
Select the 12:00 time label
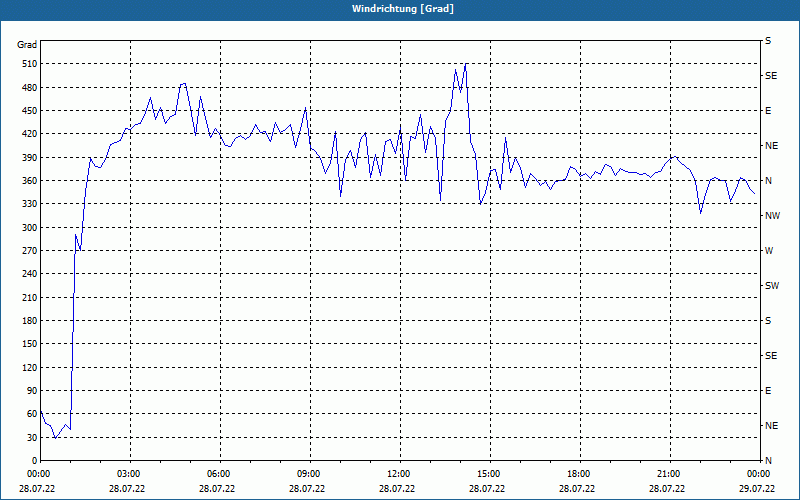397,474
